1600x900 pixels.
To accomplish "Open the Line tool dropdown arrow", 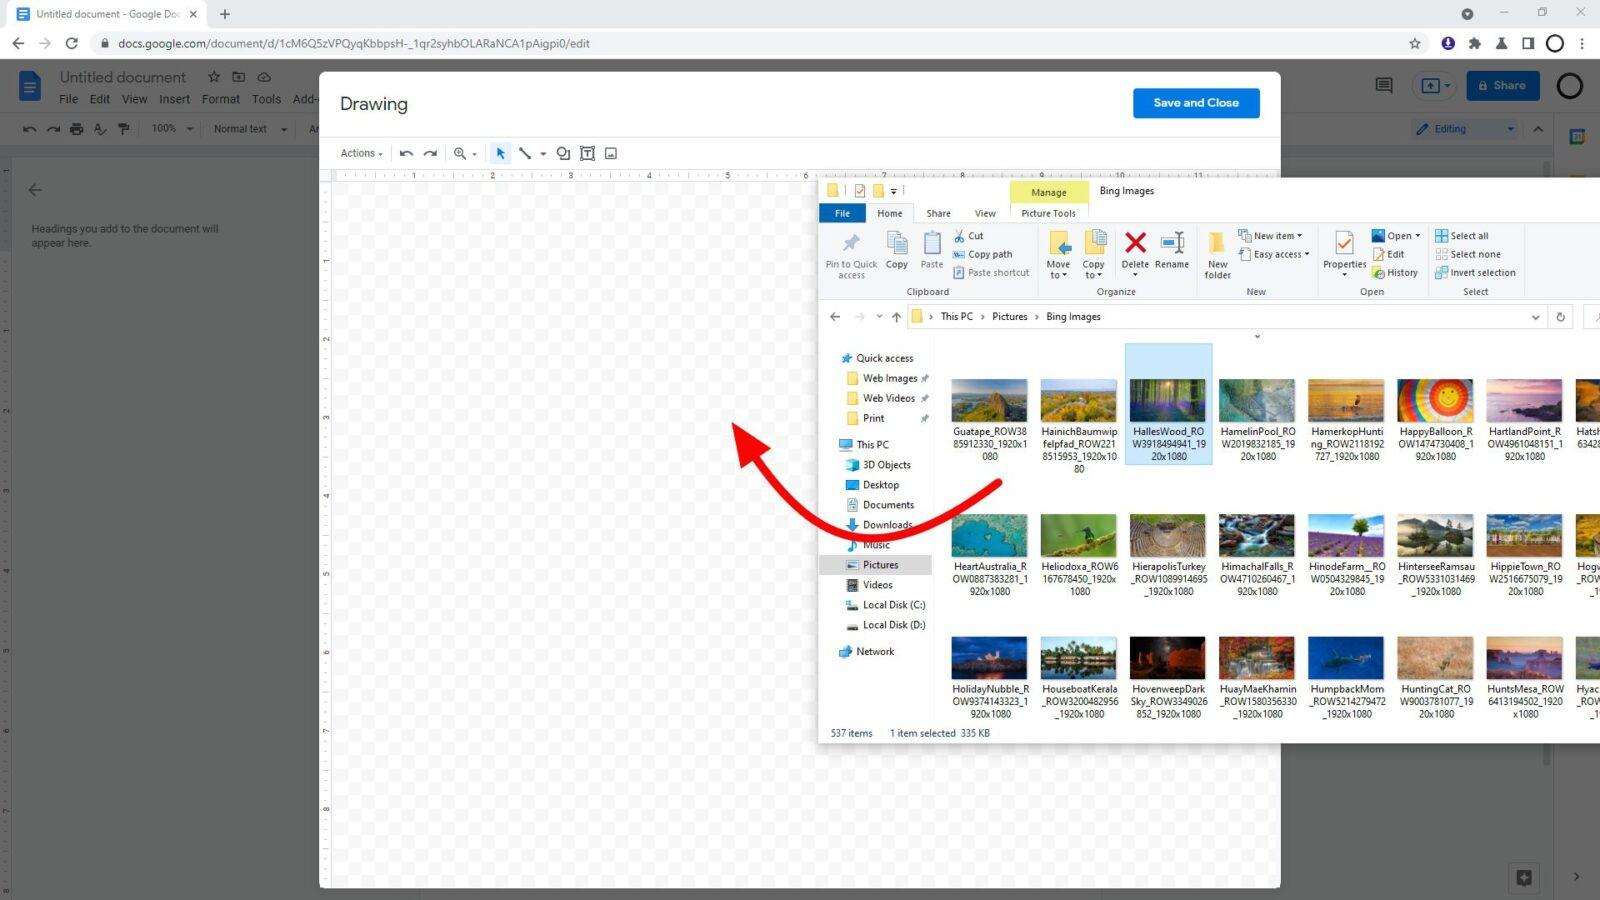I will pos(543,153).
